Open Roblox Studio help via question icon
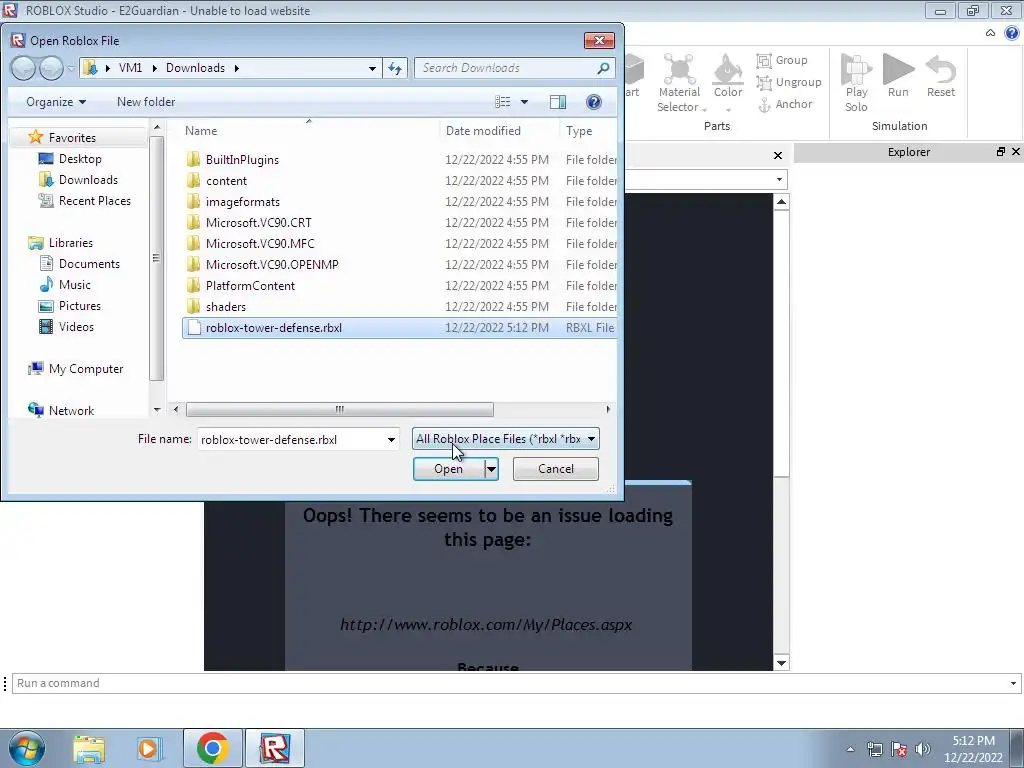The image size is (1024, 768). (x=1012, y=33)
